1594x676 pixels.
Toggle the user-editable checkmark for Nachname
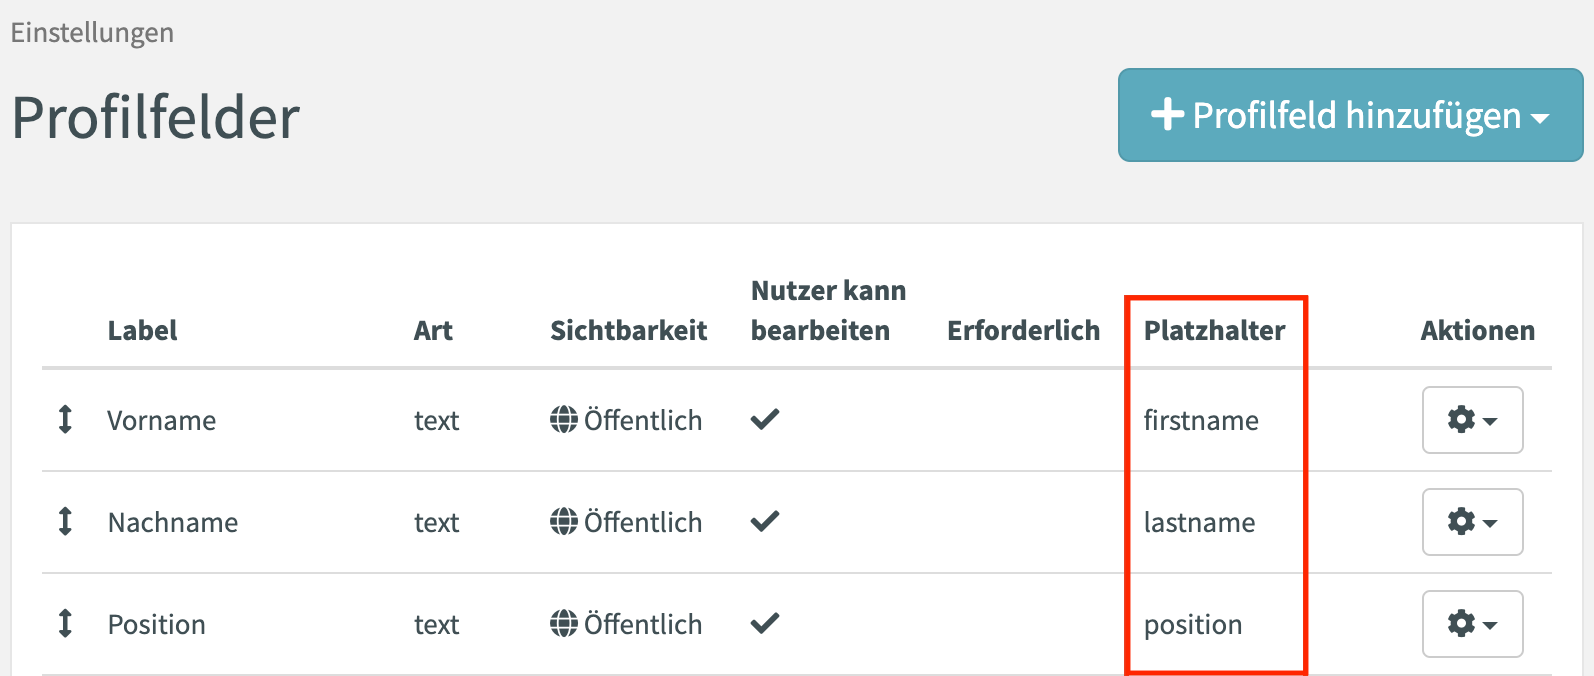click(765, 522)
